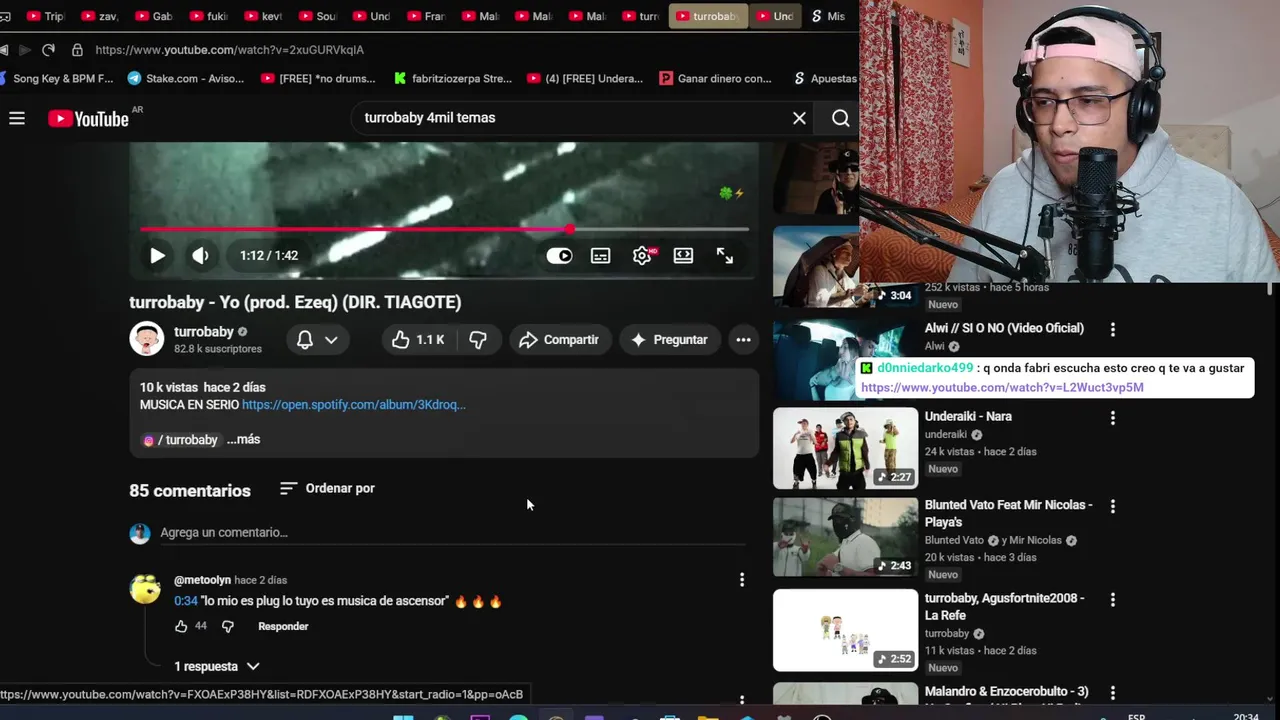Screen dimensions: 1280x720
Task: Enter fullscreen in the video player
Action: (725, 256)
